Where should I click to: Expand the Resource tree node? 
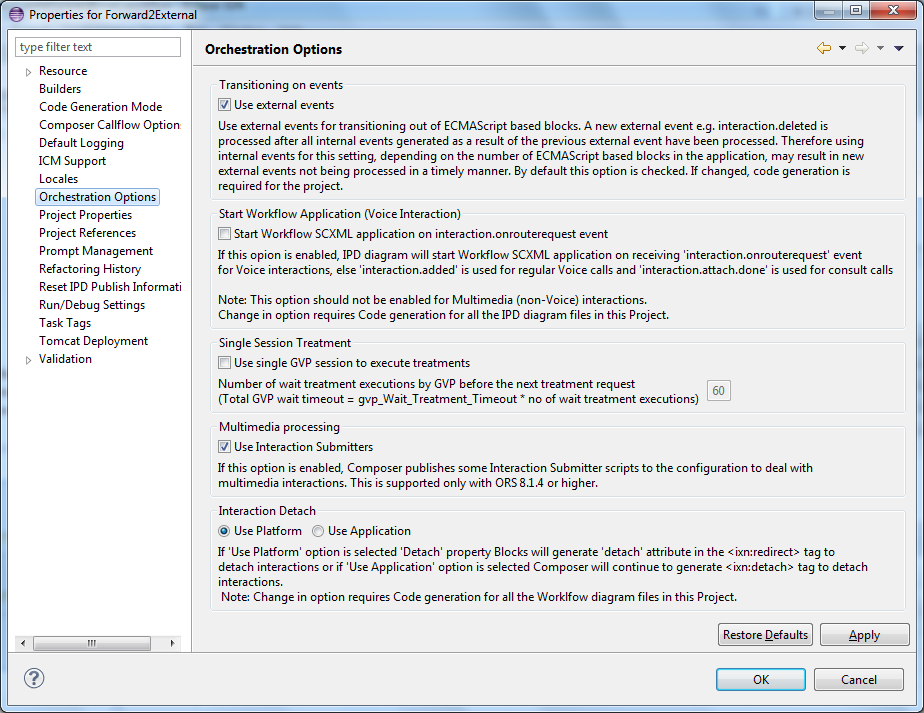pos(28,72)
